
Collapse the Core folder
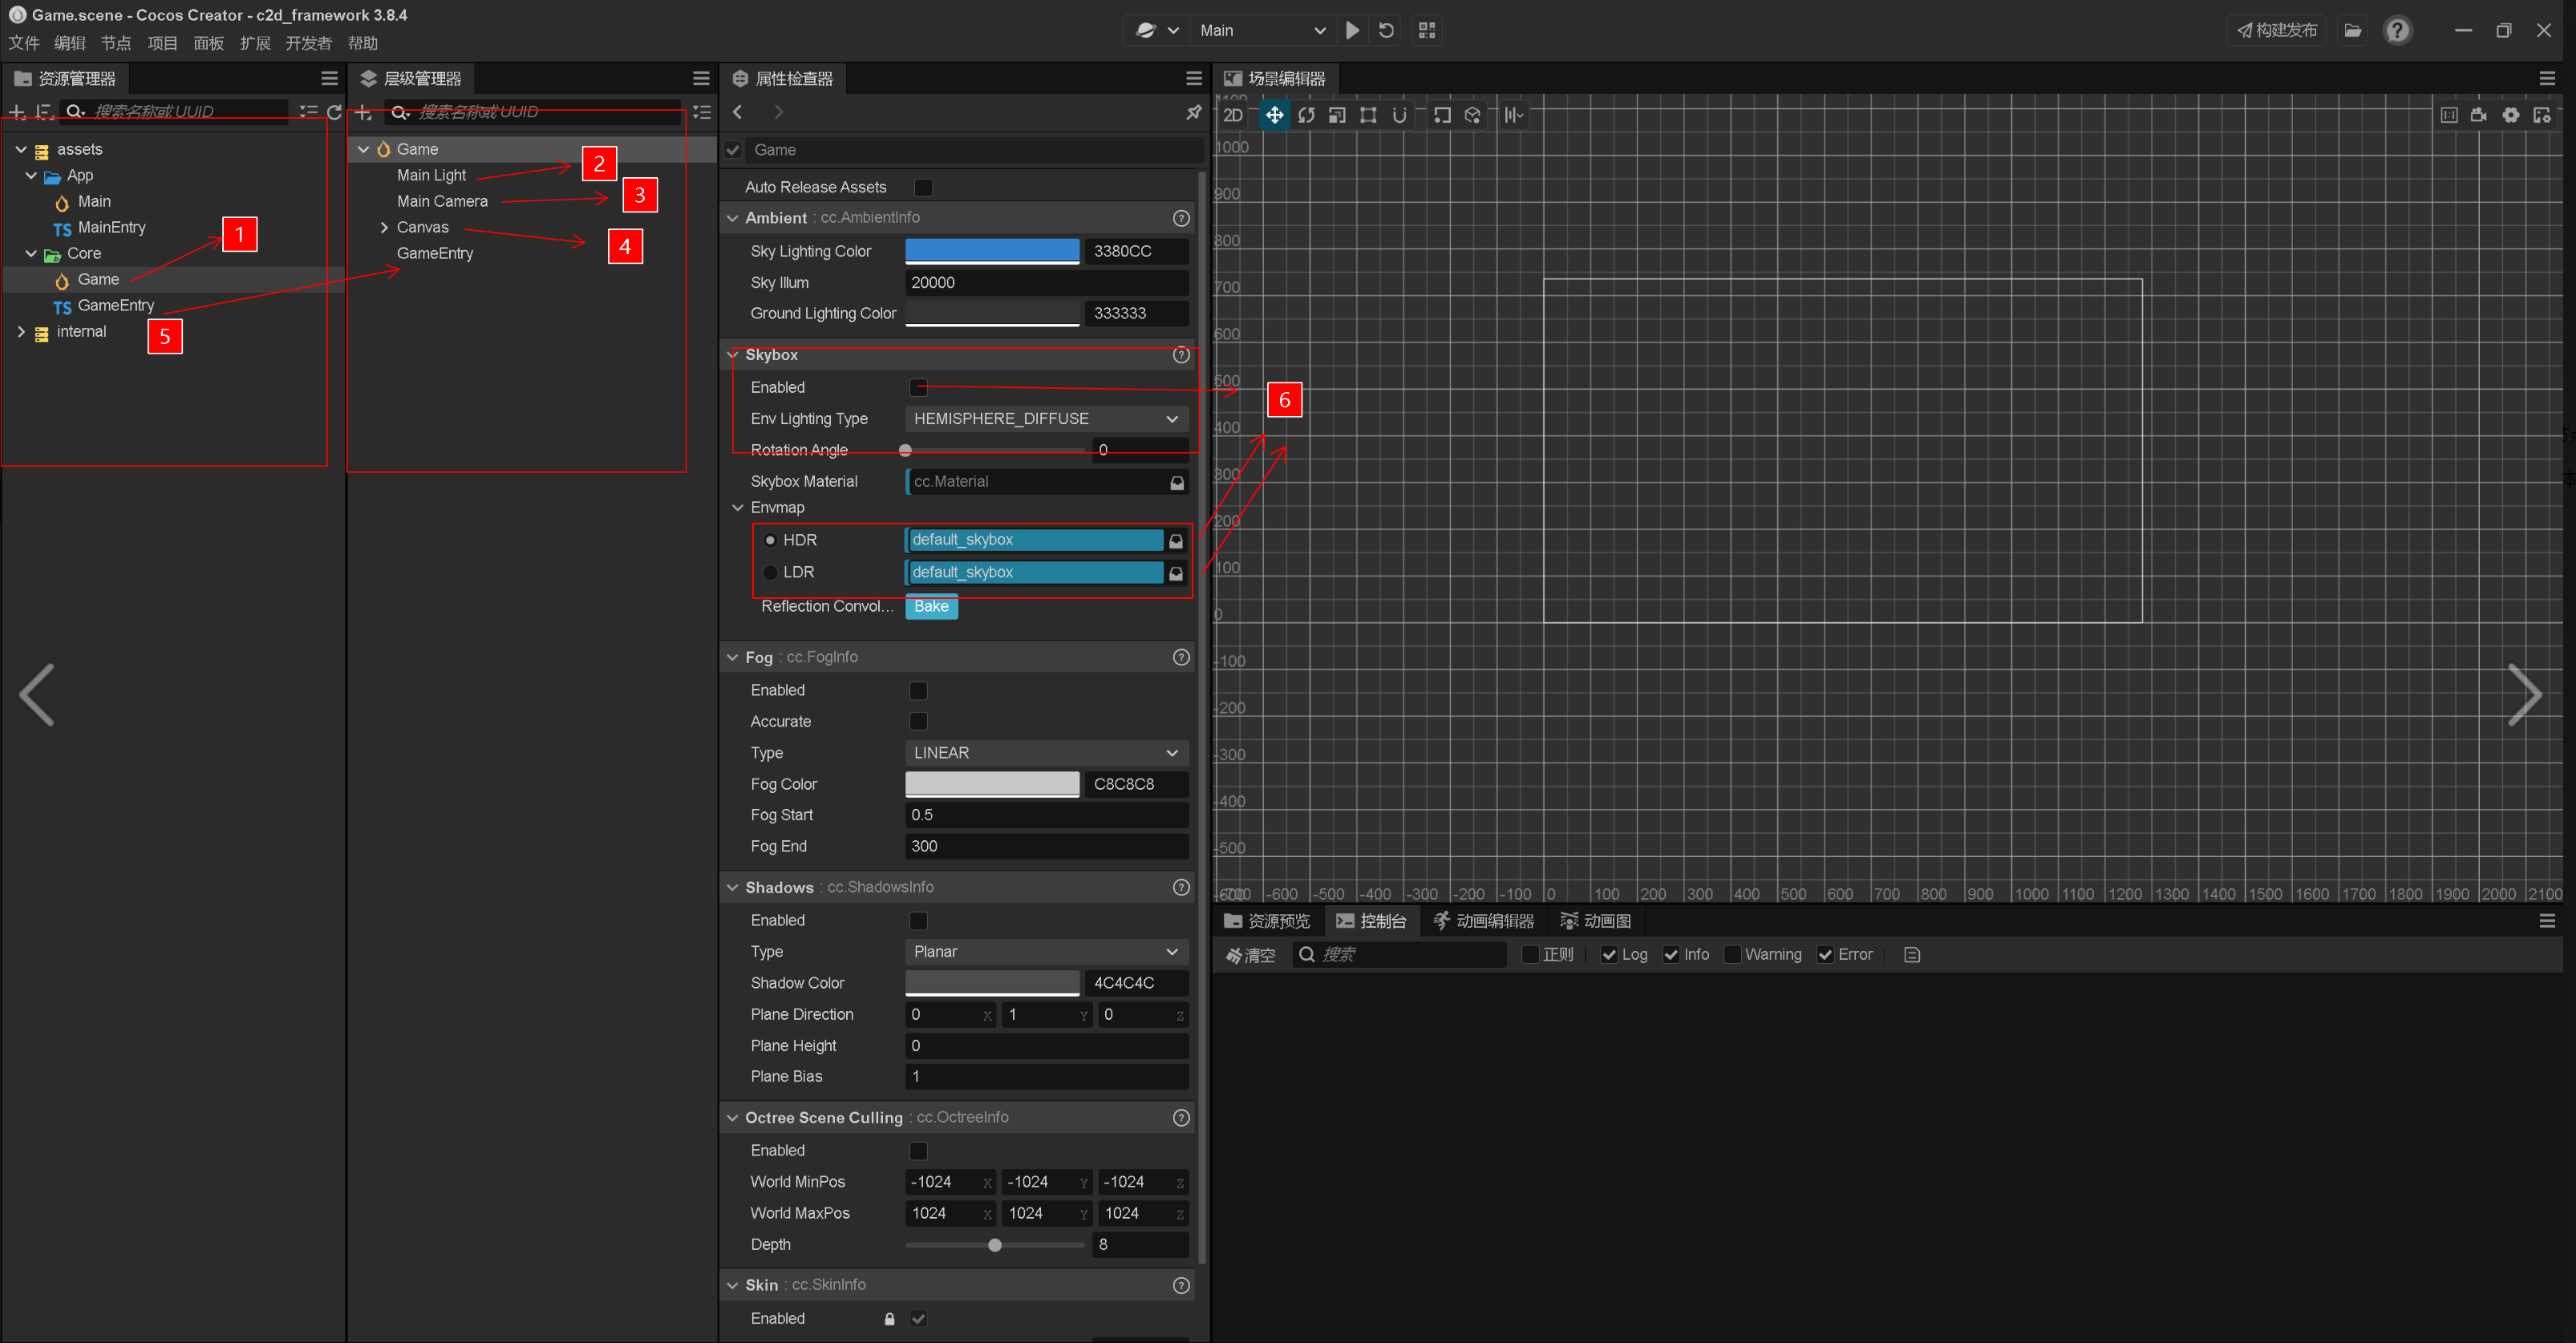click(31, 253)
